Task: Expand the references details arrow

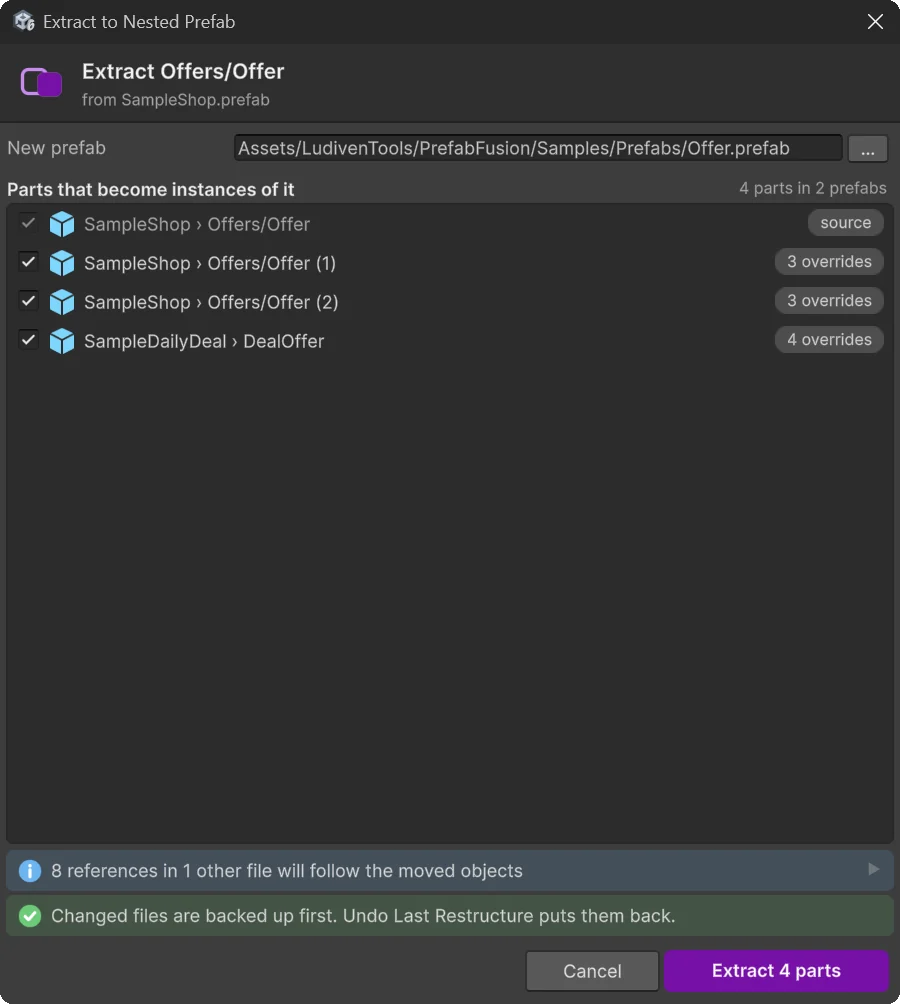Action: point(873,870)
